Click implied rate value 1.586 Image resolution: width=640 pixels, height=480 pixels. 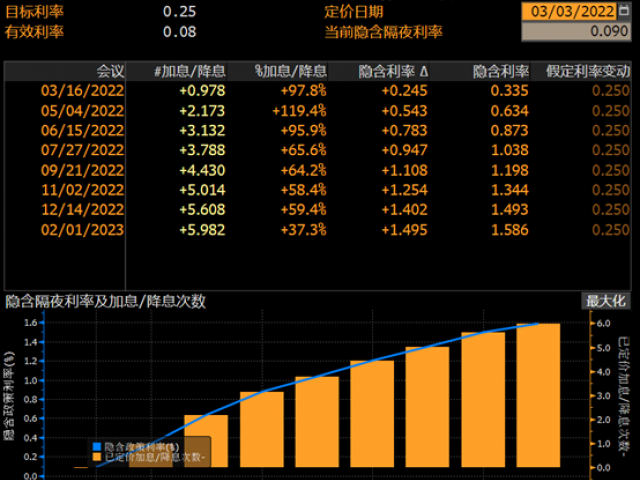509,229
